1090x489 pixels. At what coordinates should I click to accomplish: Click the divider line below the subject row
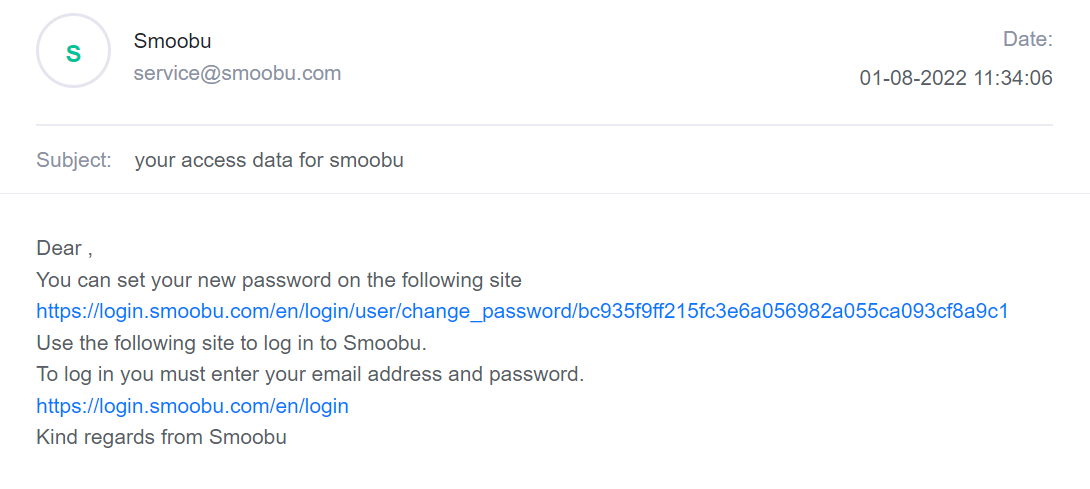pyautogui.click(x=545, y=193)
